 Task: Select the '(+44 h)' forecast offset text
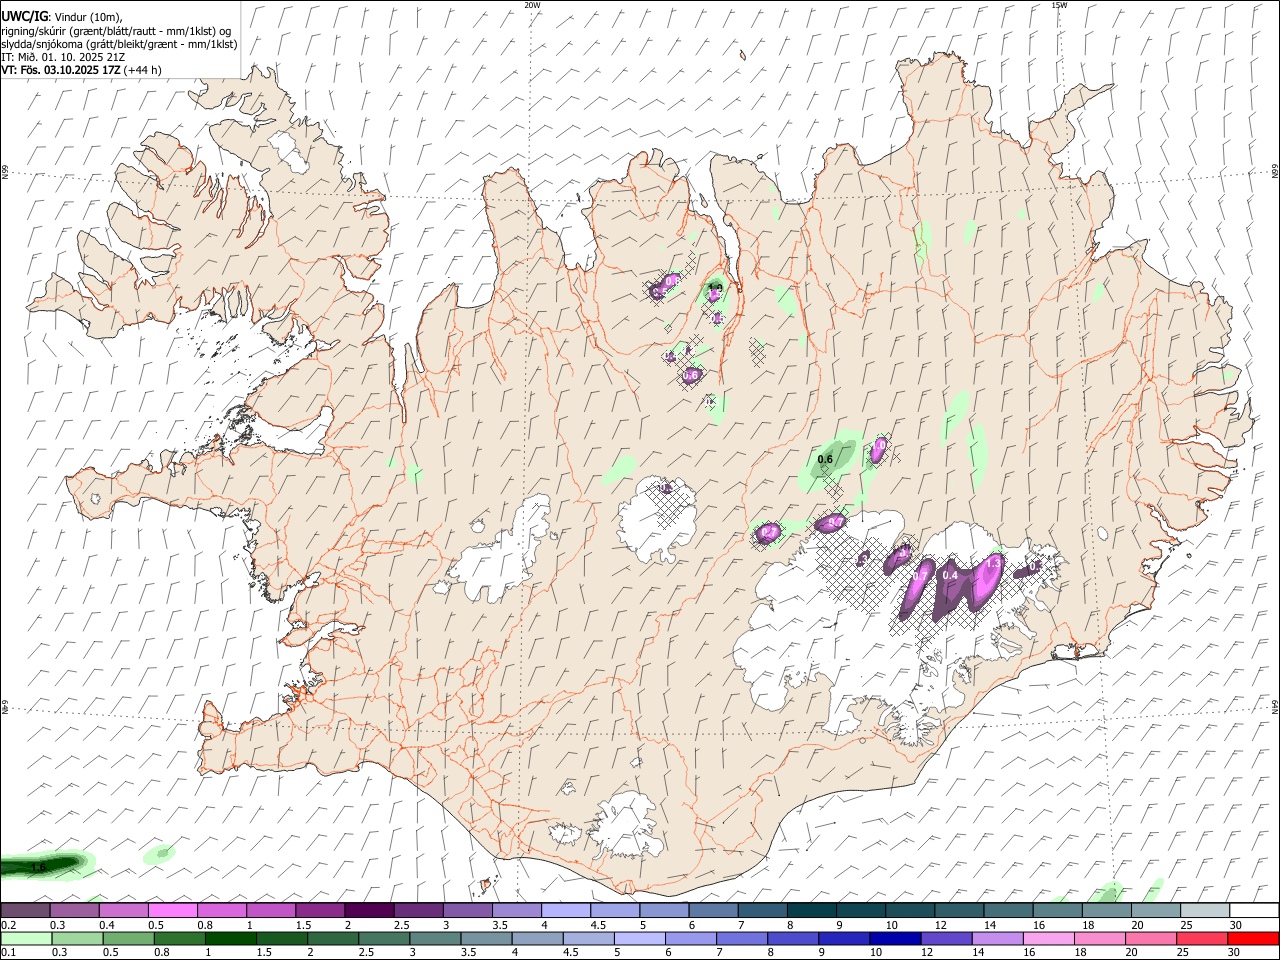point(143,70)
